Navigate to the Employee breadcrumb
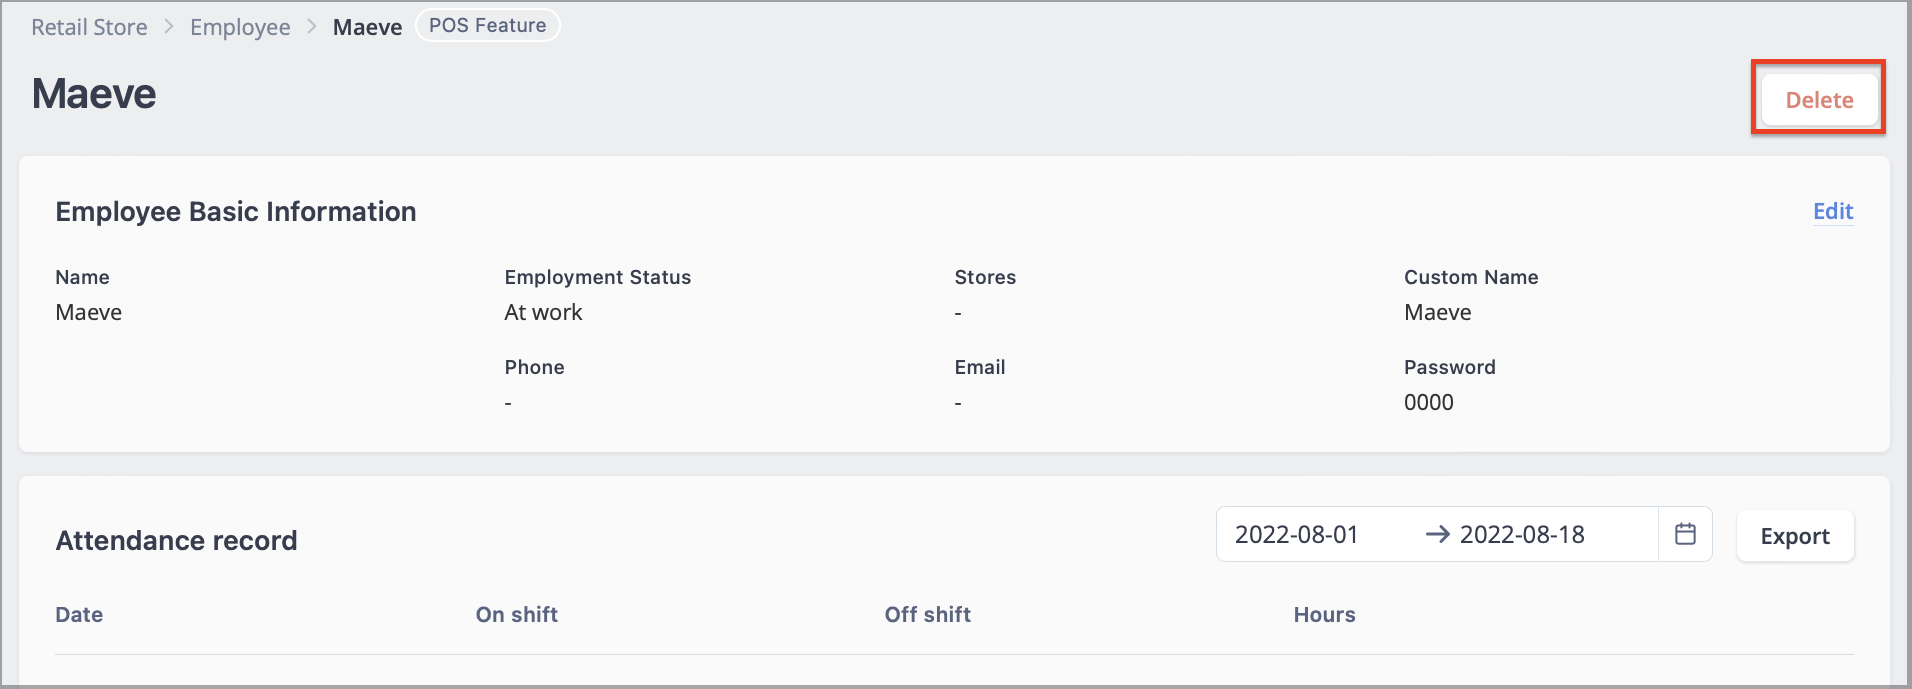The image size is (1912, 689). (240, 27)
